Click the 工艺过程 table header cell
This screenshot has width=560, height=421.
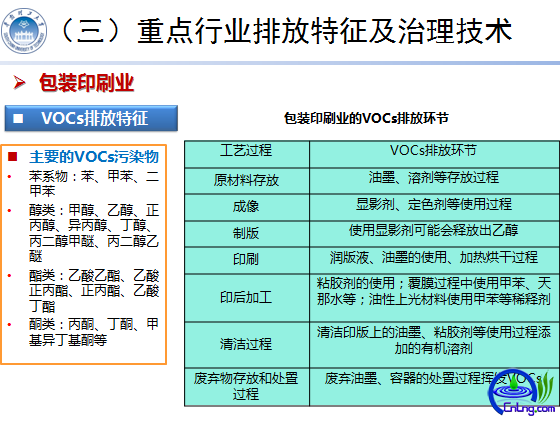[247, 154]
